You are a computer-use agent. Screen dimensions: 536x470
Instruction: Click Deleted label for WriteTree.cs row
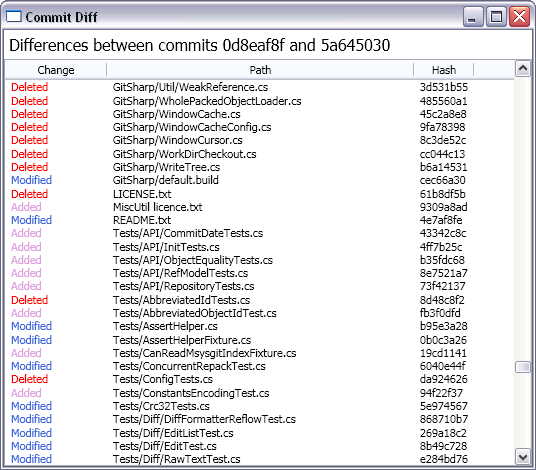[x=29, y=167]
